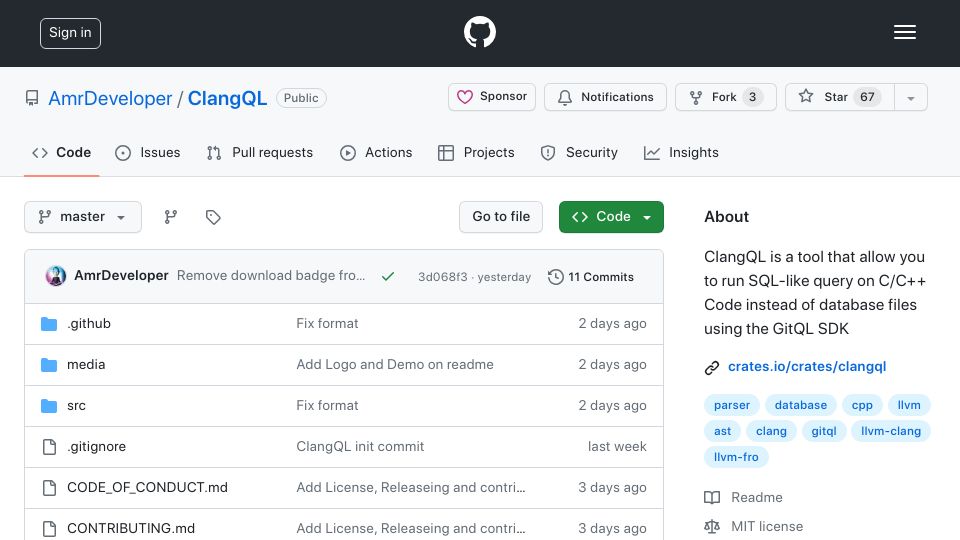Click the CODE_OF_CONDUCT.md file icon

(50, 488)
